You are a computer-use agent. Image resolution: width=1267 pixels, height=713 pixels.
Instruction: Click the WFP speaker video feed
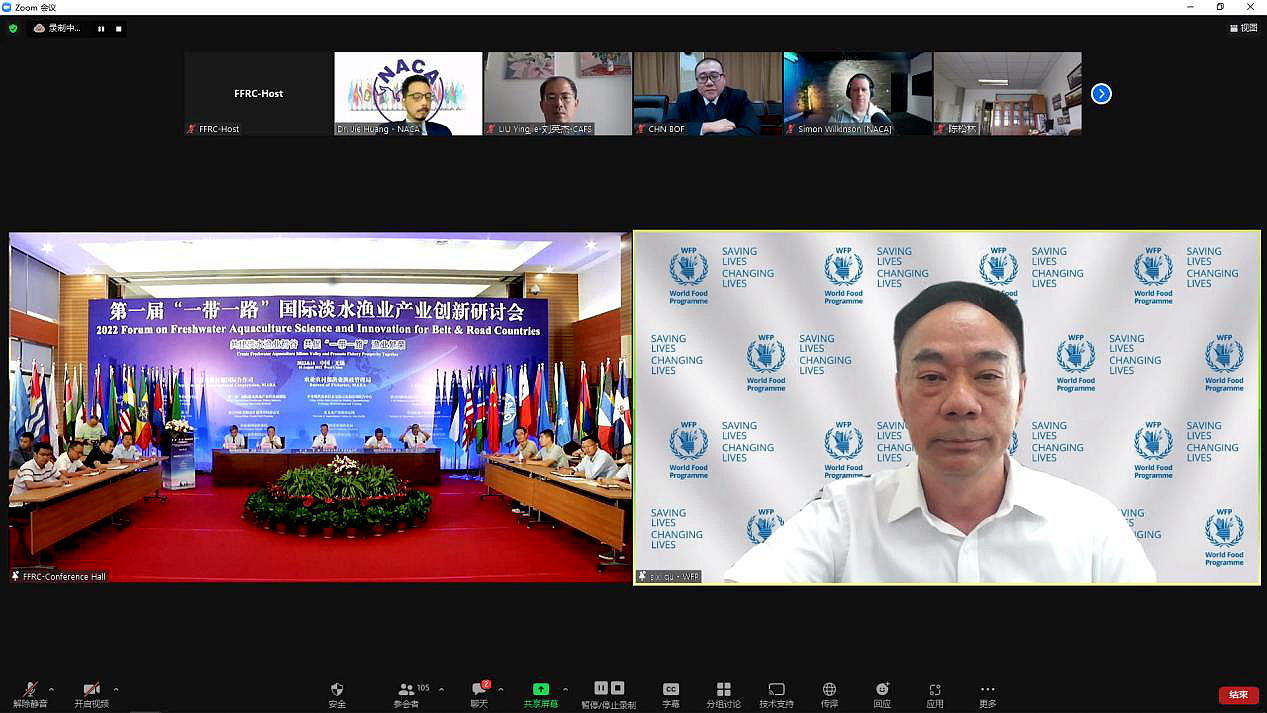click(x=947, y=408)
